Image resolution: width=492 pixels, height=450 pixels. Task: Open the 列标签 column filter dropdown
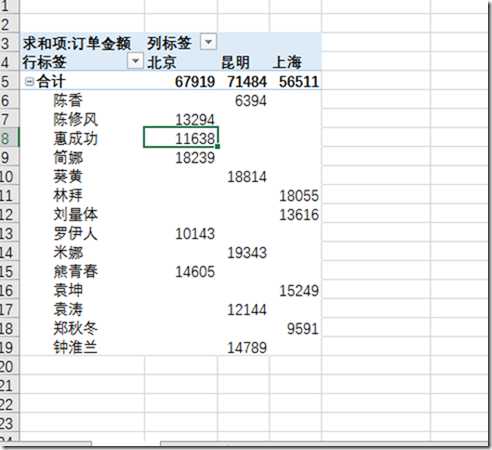click(x=208, y=42)
